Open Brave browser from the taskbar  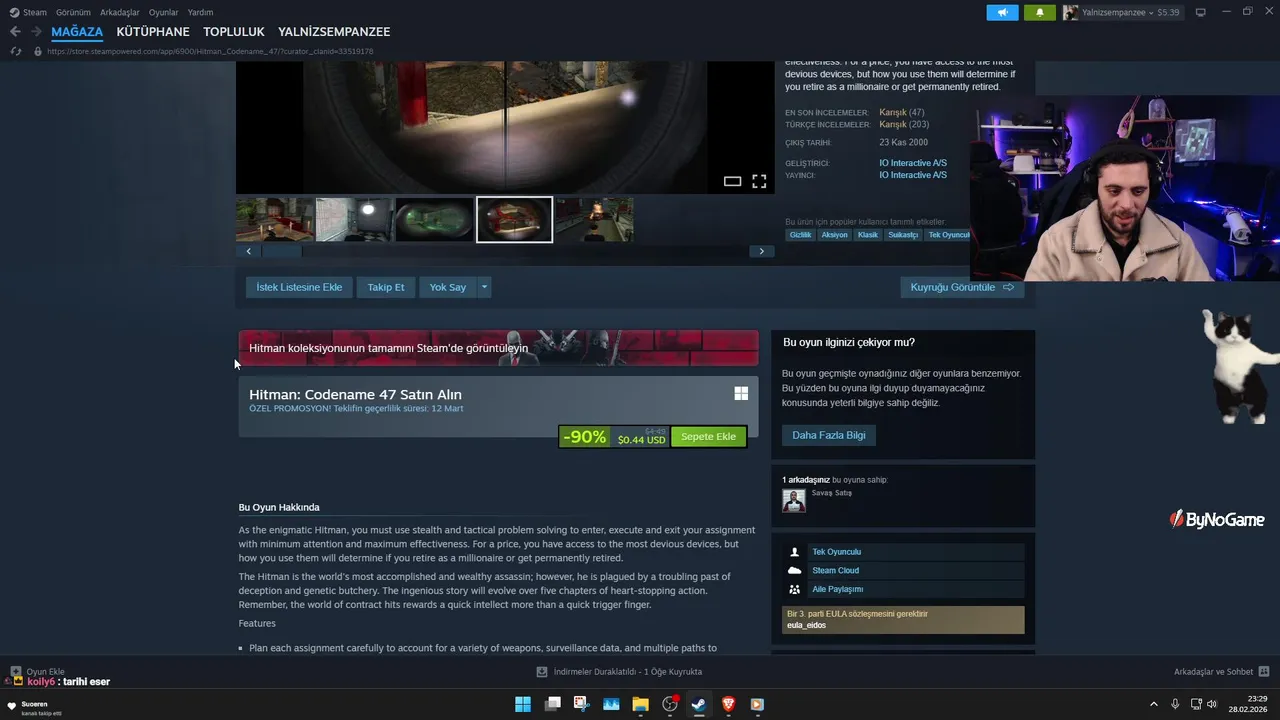tap(728, 704)
